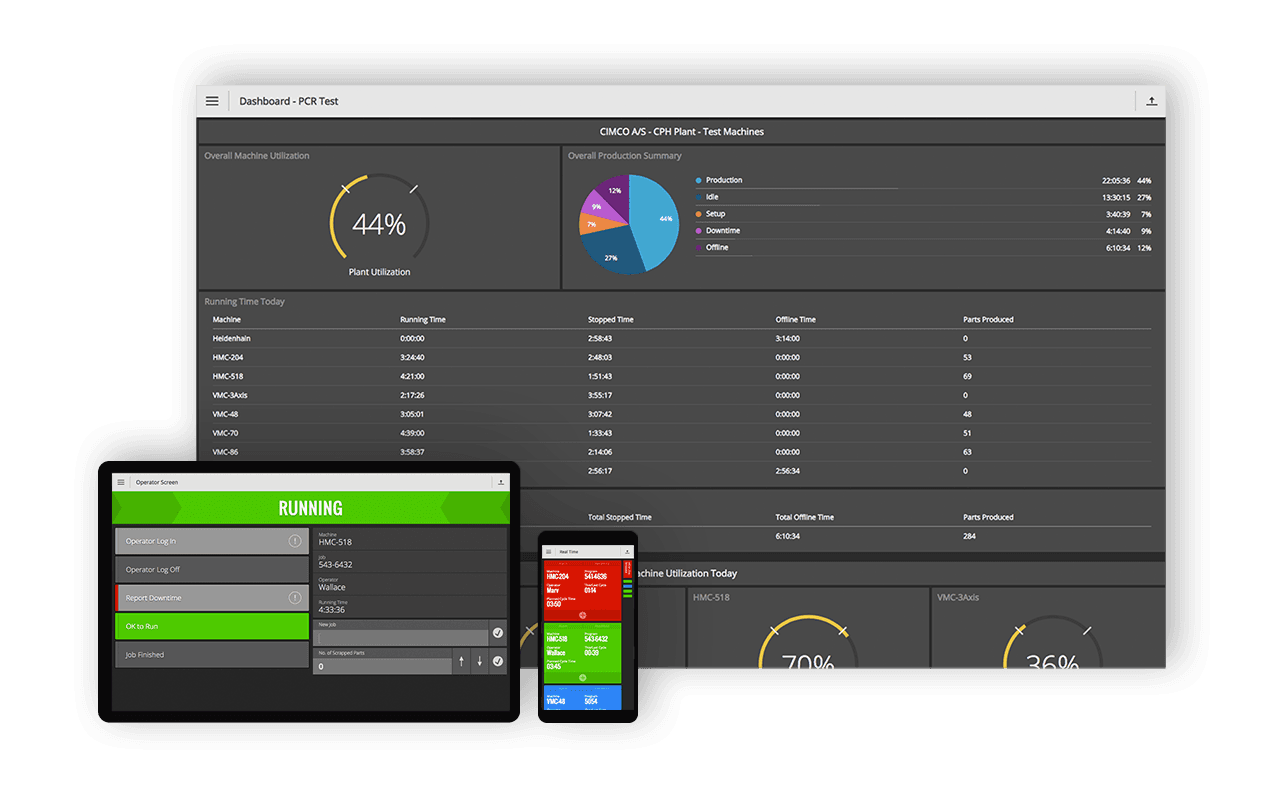Click the 22:05:36 Production time value
This screenshot has width=1272, height=798.
[1116, 181]
